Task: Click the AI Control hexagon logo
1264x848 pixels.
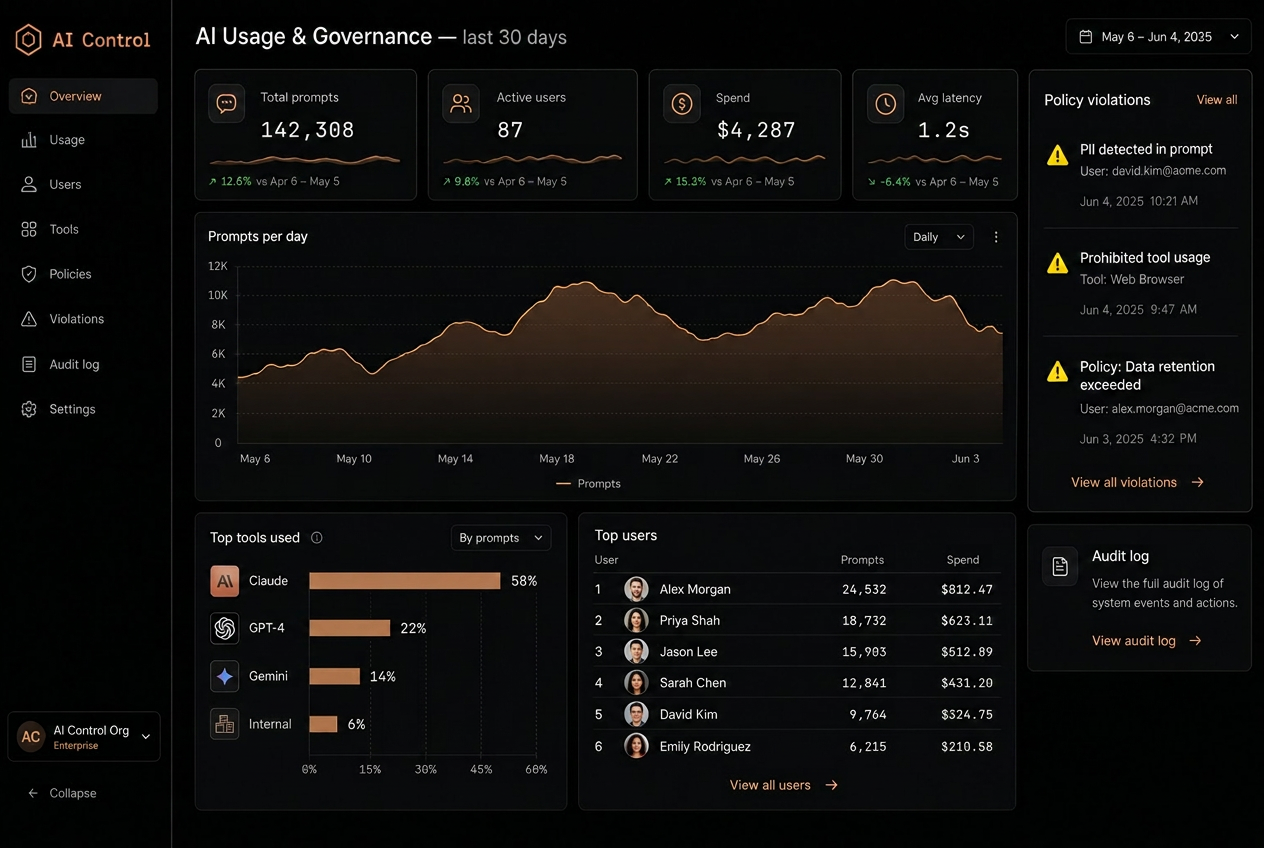Action: [28, 40]
